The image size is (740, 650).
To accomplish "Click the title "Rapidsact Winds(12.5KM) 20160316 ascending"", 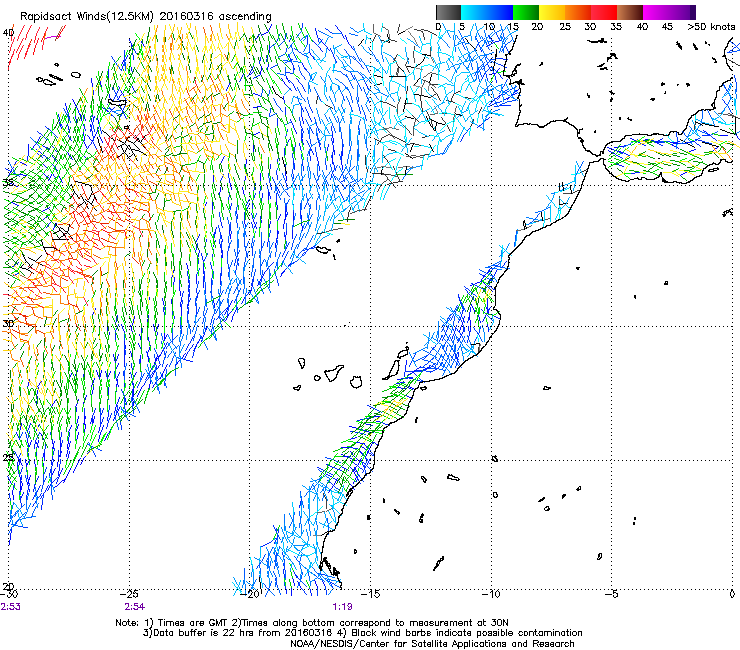I will (146, 17).
